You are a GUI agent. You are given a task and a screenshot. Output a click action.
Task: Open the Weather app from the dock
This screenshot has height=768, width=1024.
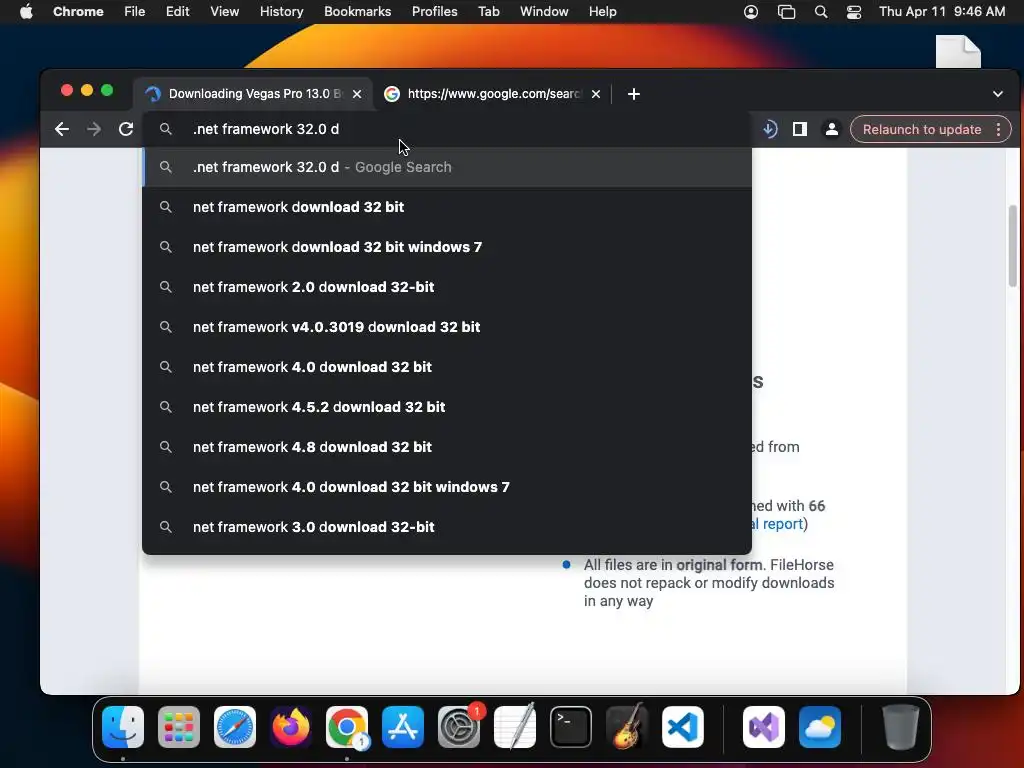(820, 727)
